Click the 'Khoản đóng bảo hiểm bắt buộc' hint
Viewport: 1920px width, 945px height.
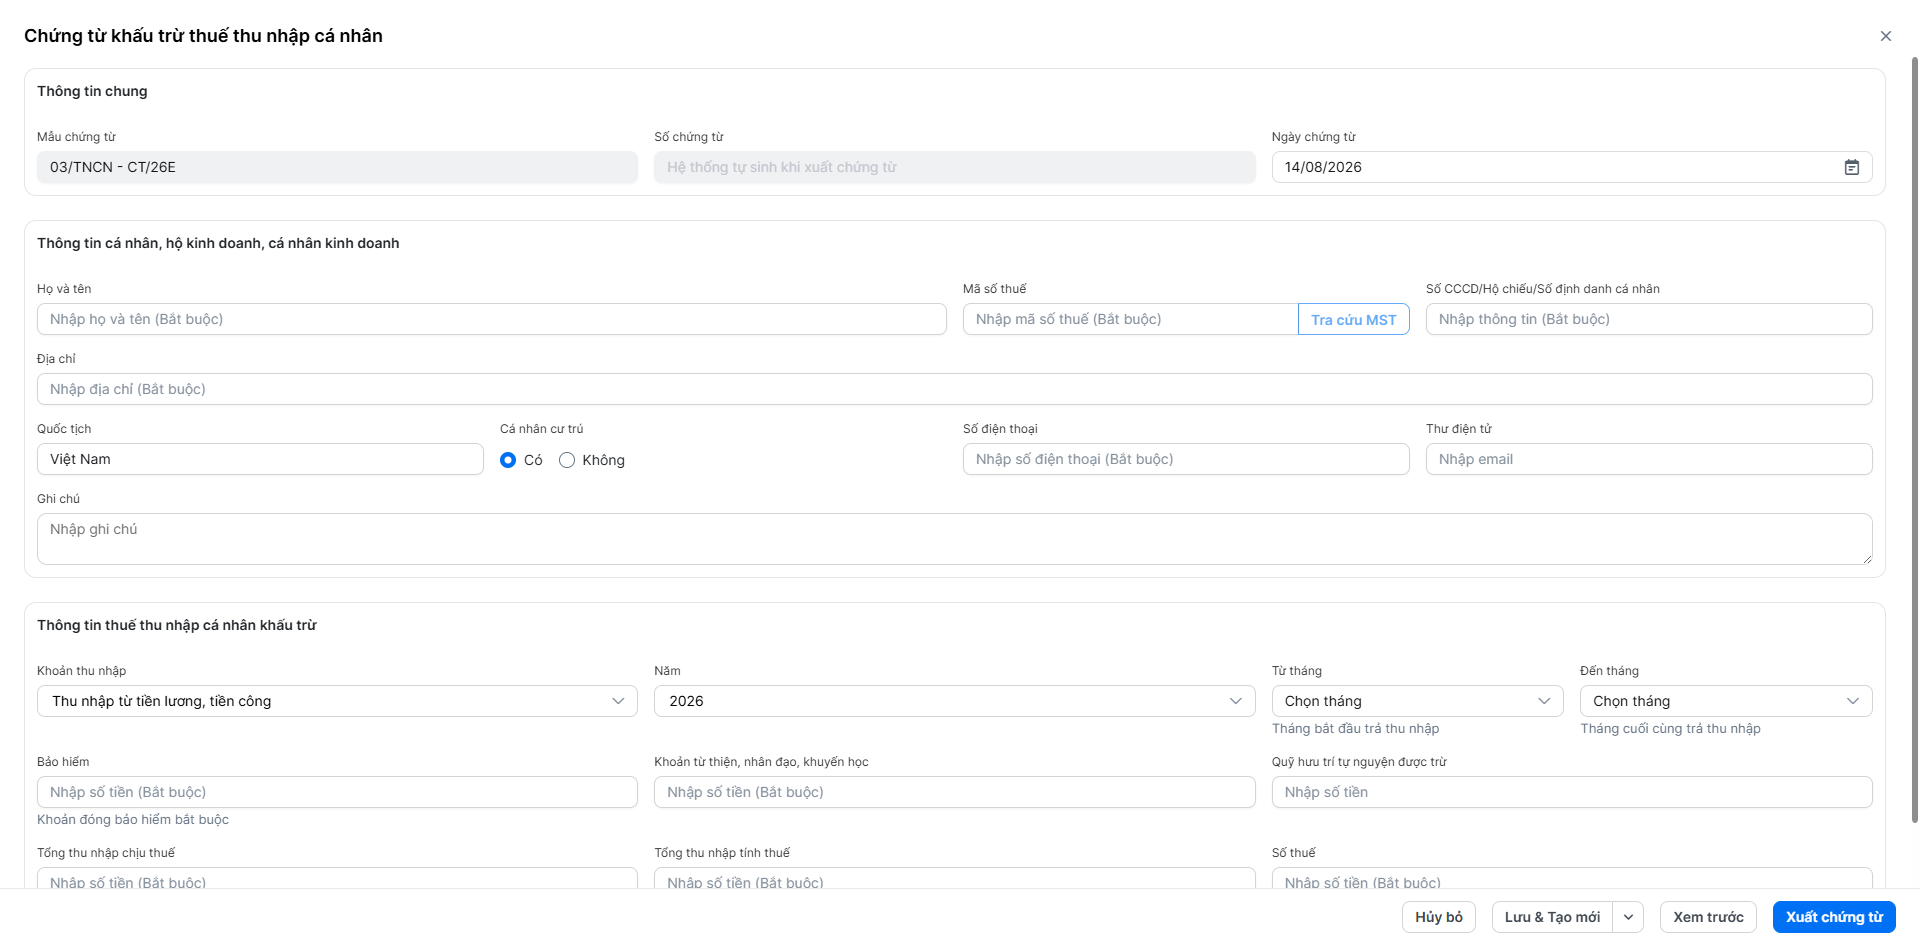point(133,820)
